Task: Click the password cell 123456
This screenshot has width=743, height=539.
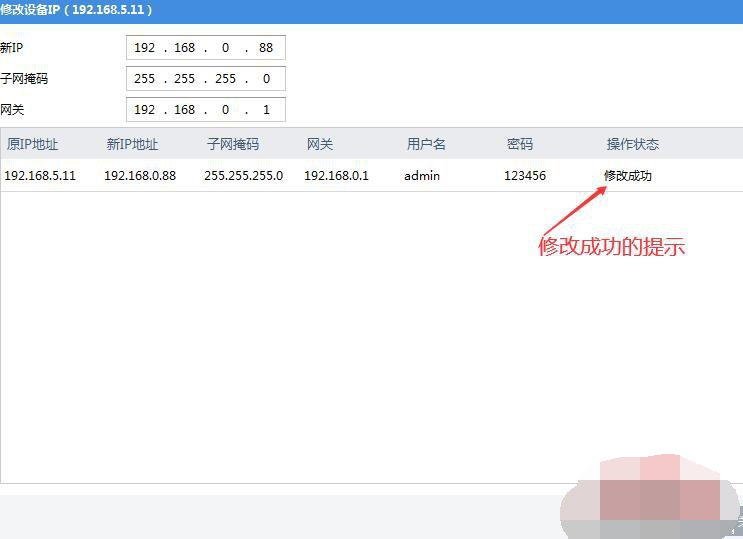Action: [x=525, y=176]
